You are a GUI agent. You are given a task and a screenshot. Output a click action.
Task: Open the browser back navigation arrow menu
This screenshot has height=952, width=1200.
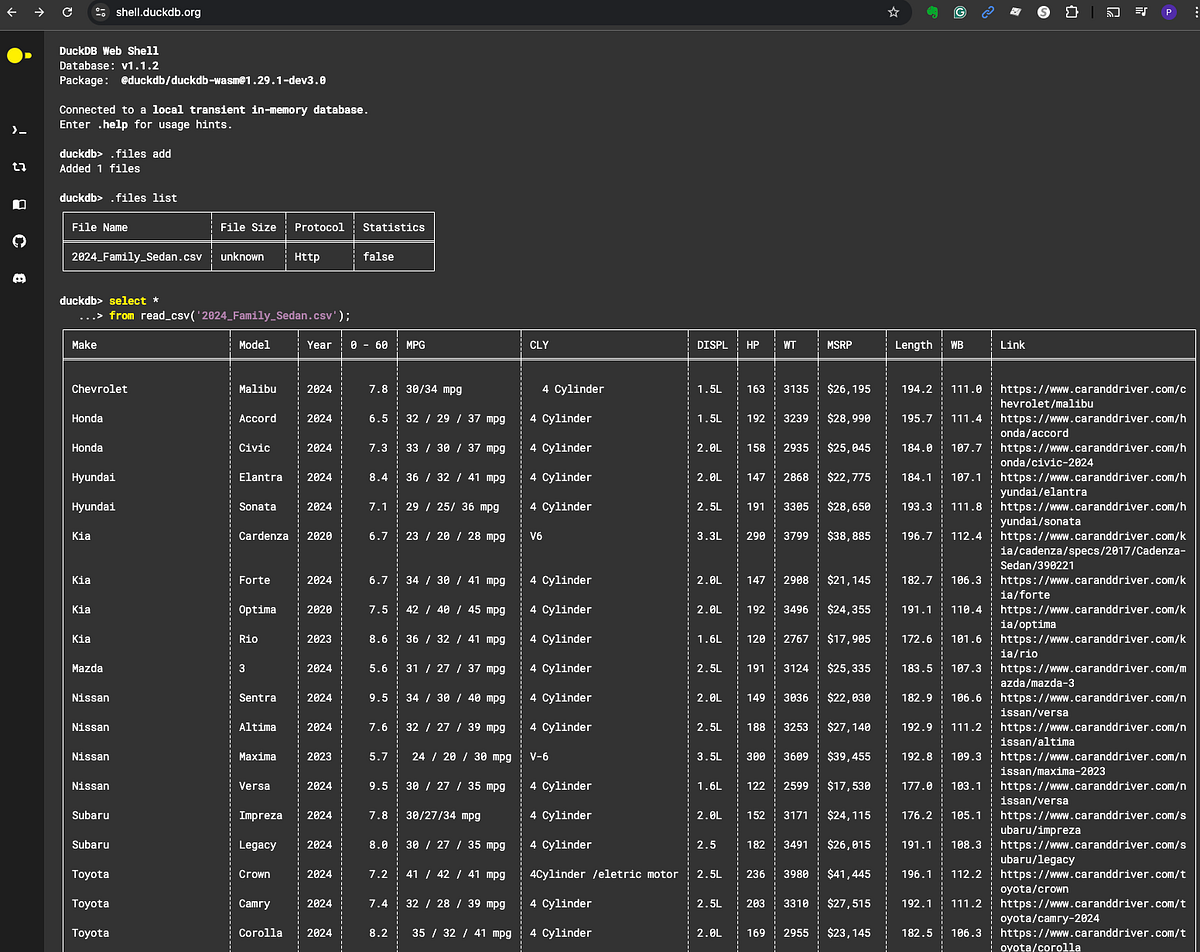coord(14,13)
